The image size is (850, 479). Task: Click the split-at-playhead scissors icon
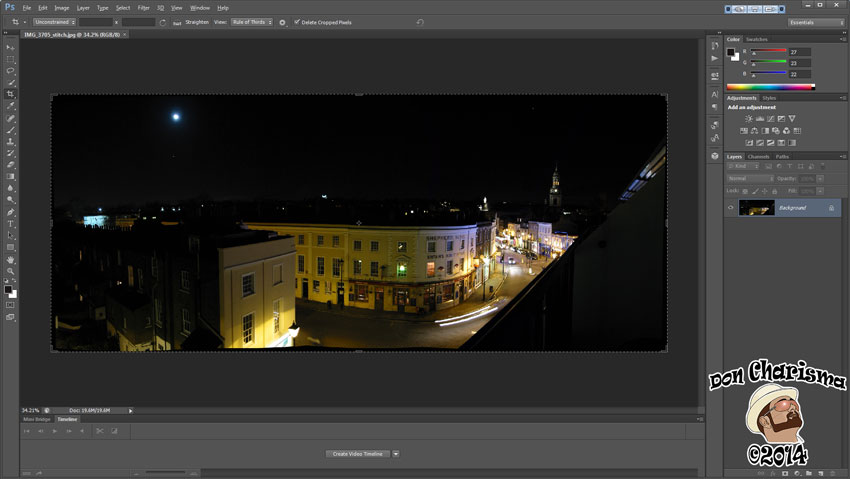pyautogui.click(x=99, y=431)
